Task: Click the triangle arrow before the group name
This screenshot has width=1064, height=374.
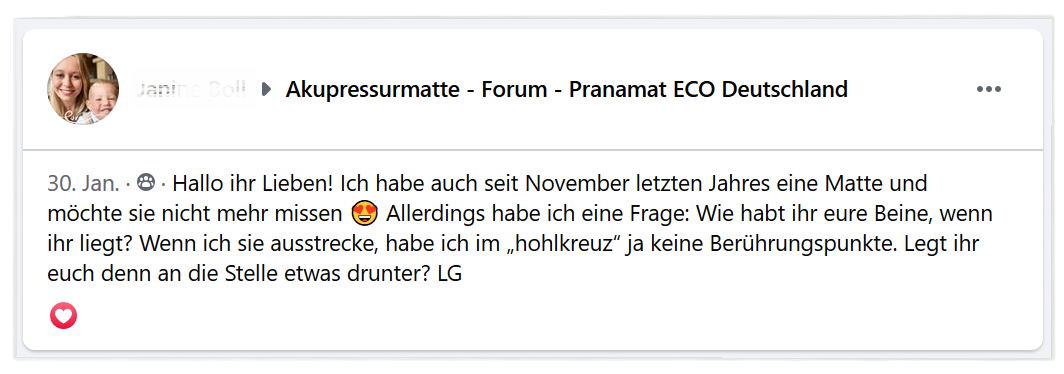Action: pos(267,89)
